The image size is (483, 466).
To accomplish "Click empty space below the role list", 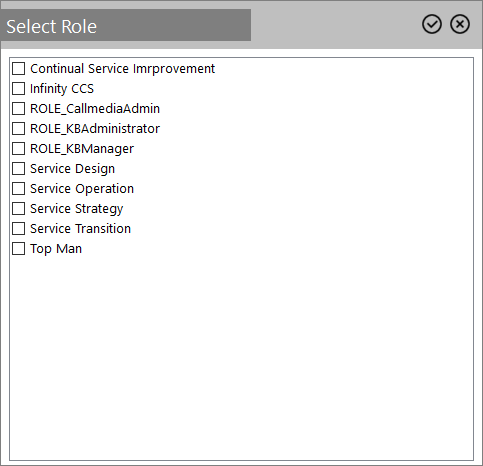I will (x=241, y=357).
